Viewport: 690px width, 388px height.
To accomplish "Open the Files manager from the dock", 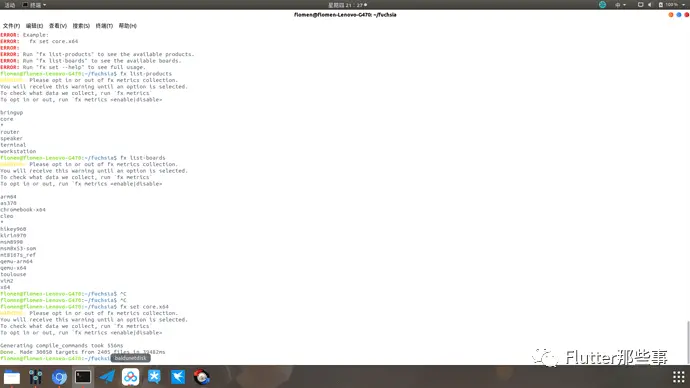I will pos(12,377).
